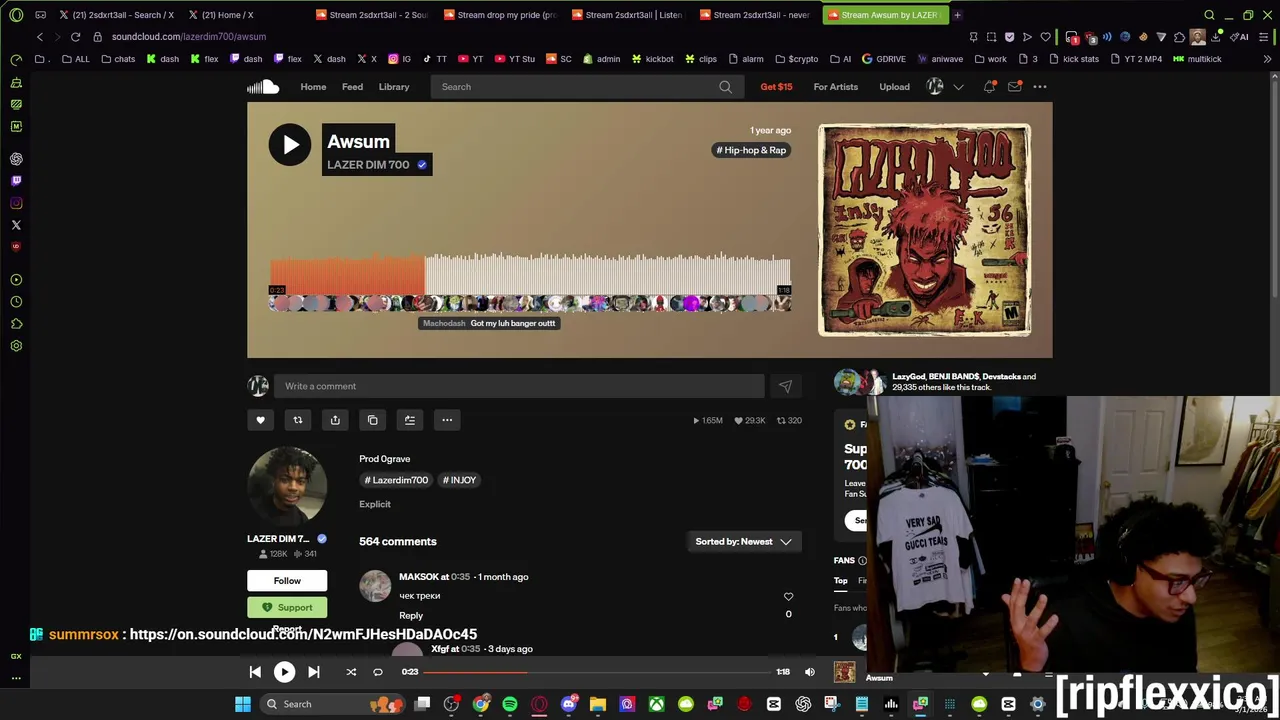Open SoundCloud logo home

click(x=263, y=87)
